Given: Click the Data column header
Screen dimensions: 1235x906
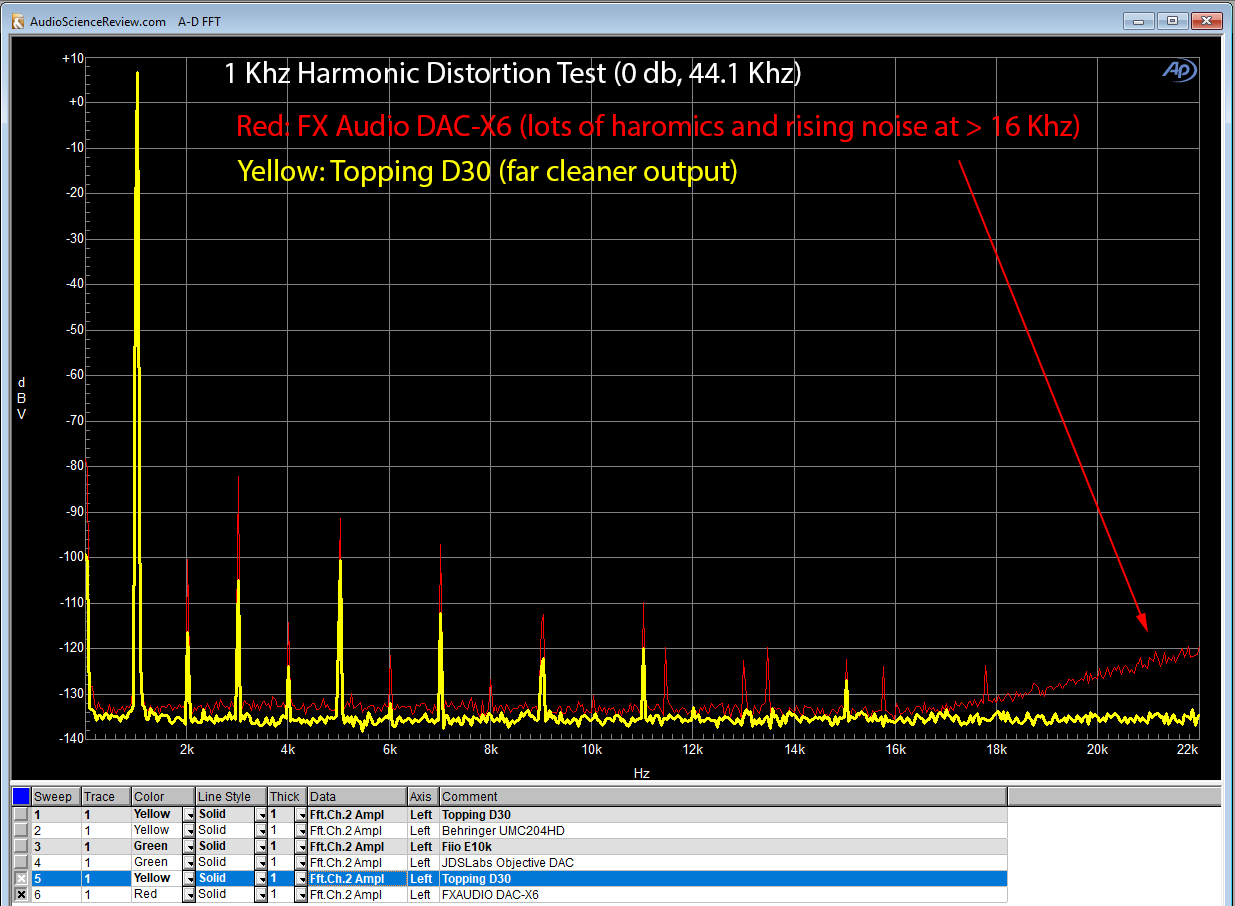Looking at the screenshot, I should [357, 797].
